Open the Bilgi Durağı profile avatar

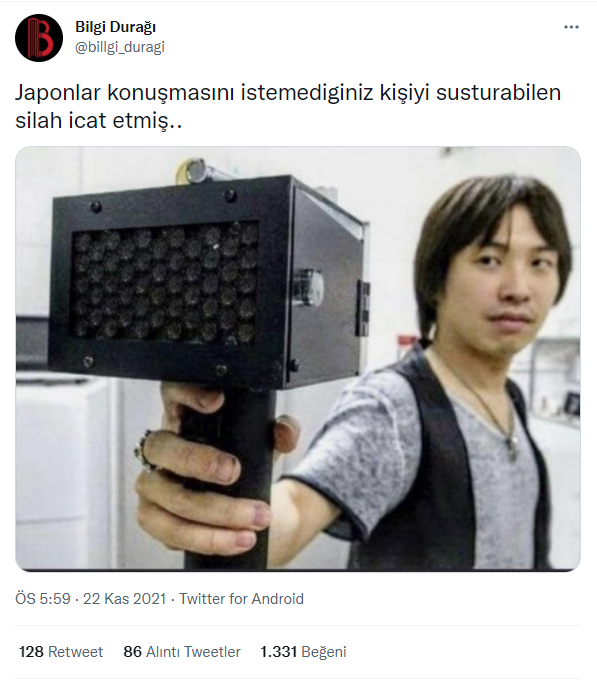(39, 38)
